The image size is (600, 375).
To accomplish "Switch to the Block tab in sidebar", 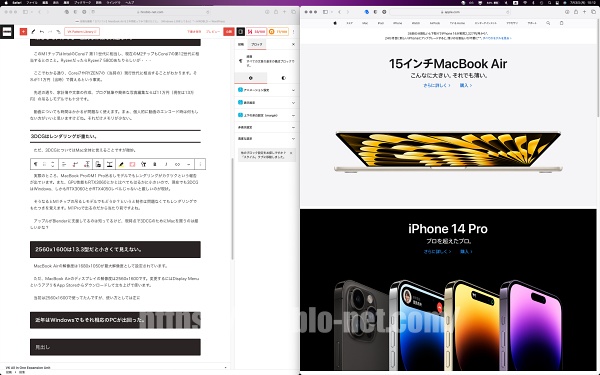I will pos(256,44).
